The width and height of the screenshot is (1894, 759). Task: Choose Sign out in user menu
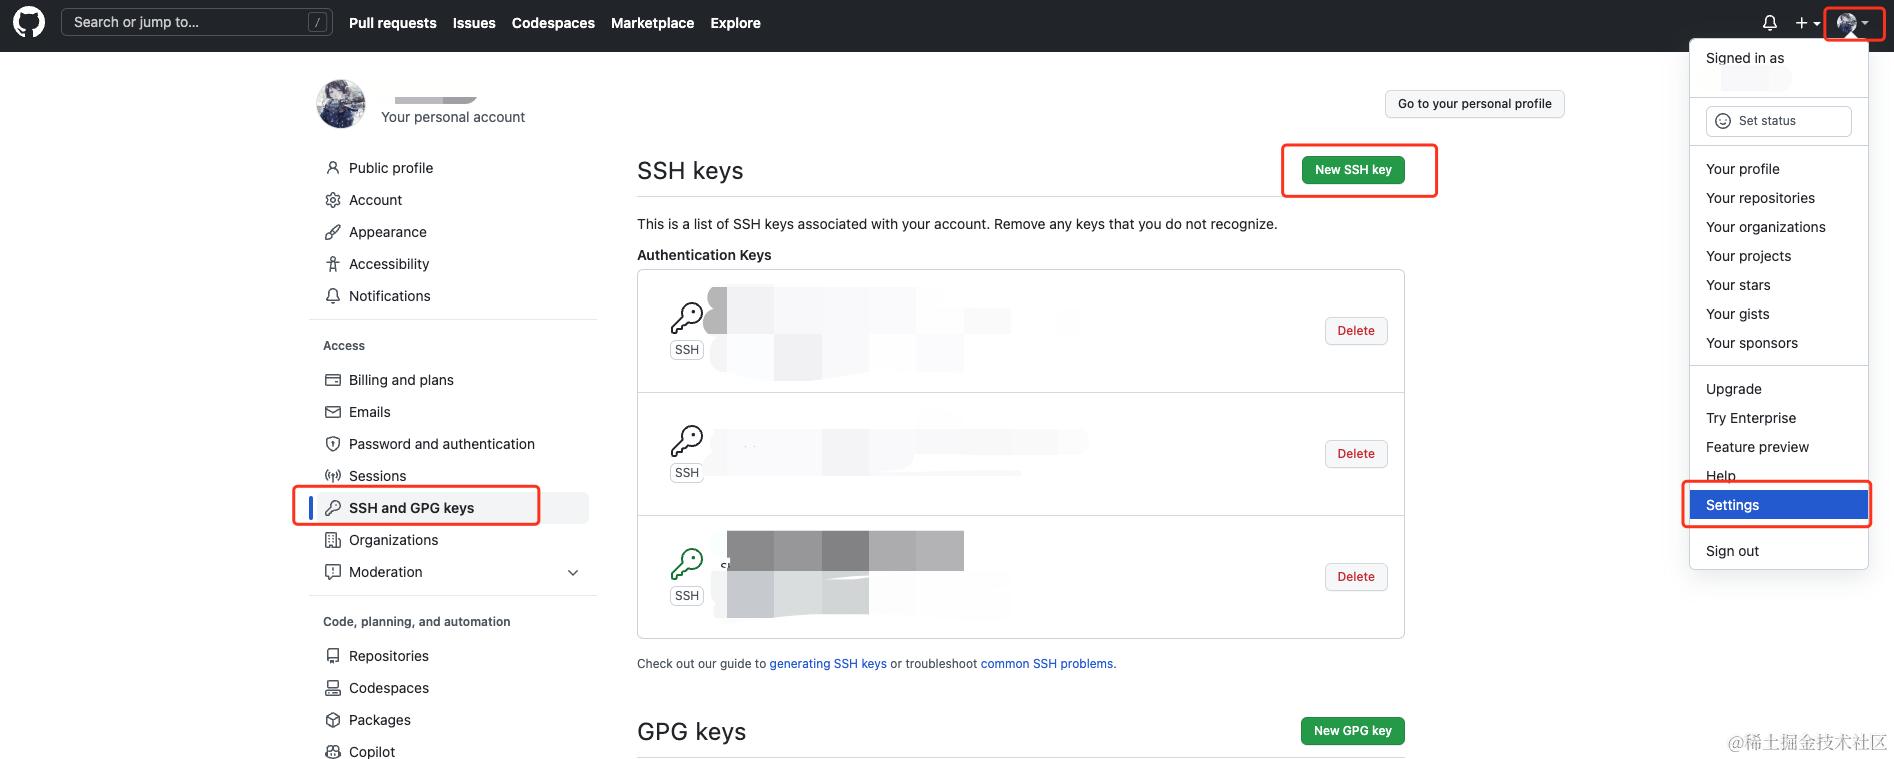[1778, 551]
